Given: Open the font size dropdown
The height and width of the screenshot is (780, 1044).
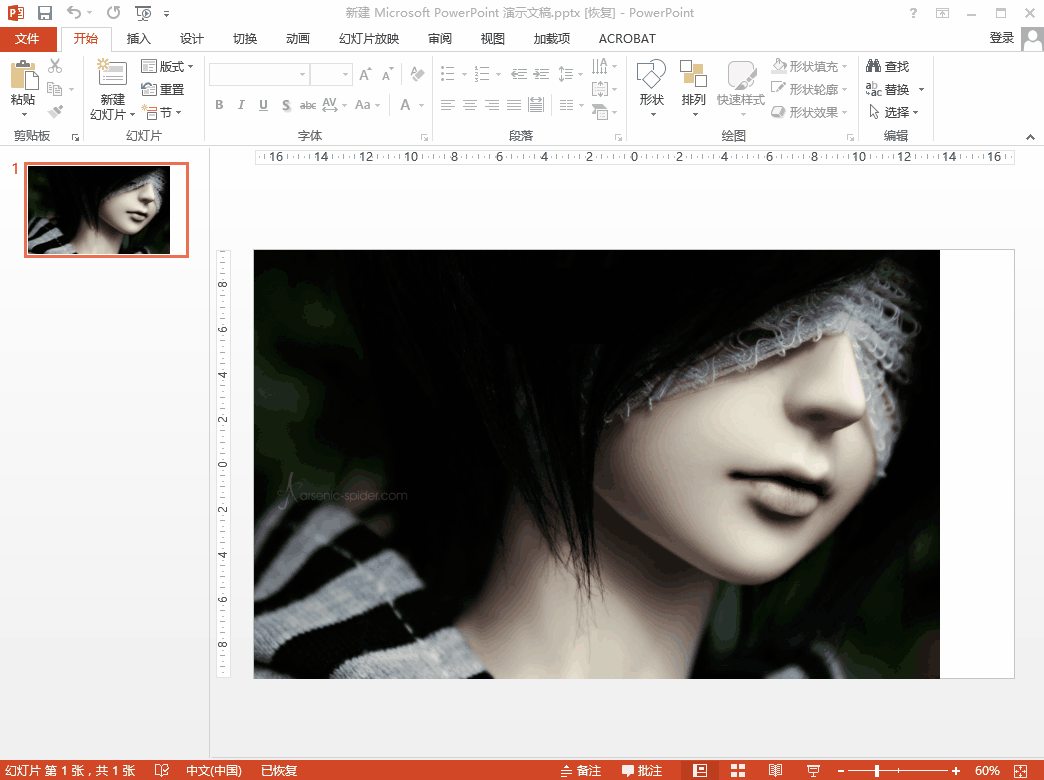Looking at the screenshot, I should click(x=346, y=74).
